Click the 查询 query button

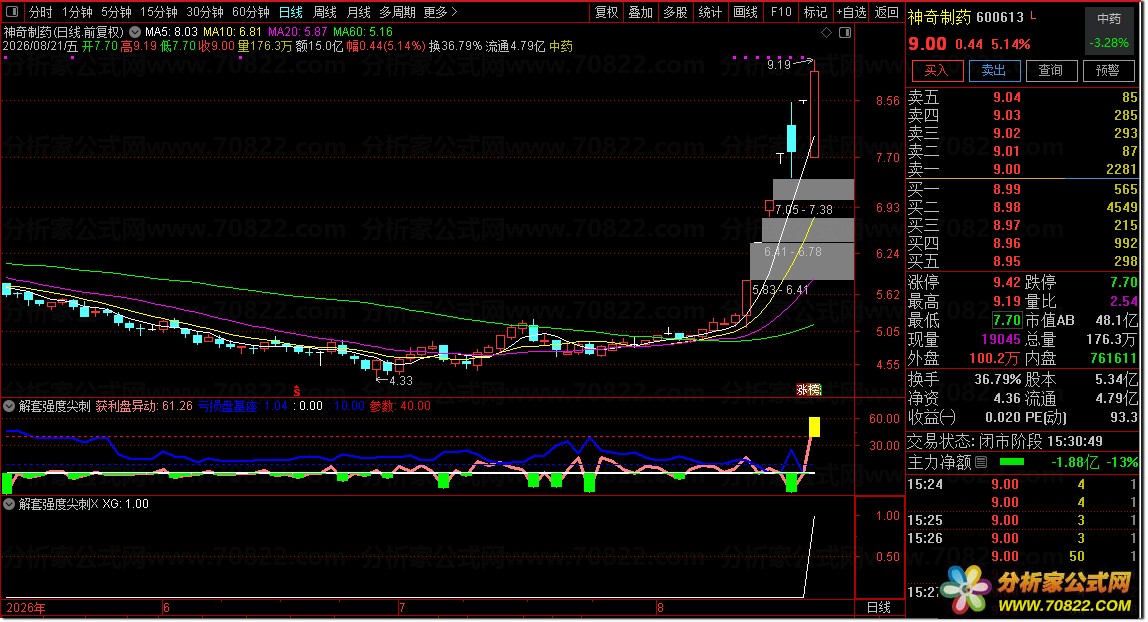click(1051, 70)
